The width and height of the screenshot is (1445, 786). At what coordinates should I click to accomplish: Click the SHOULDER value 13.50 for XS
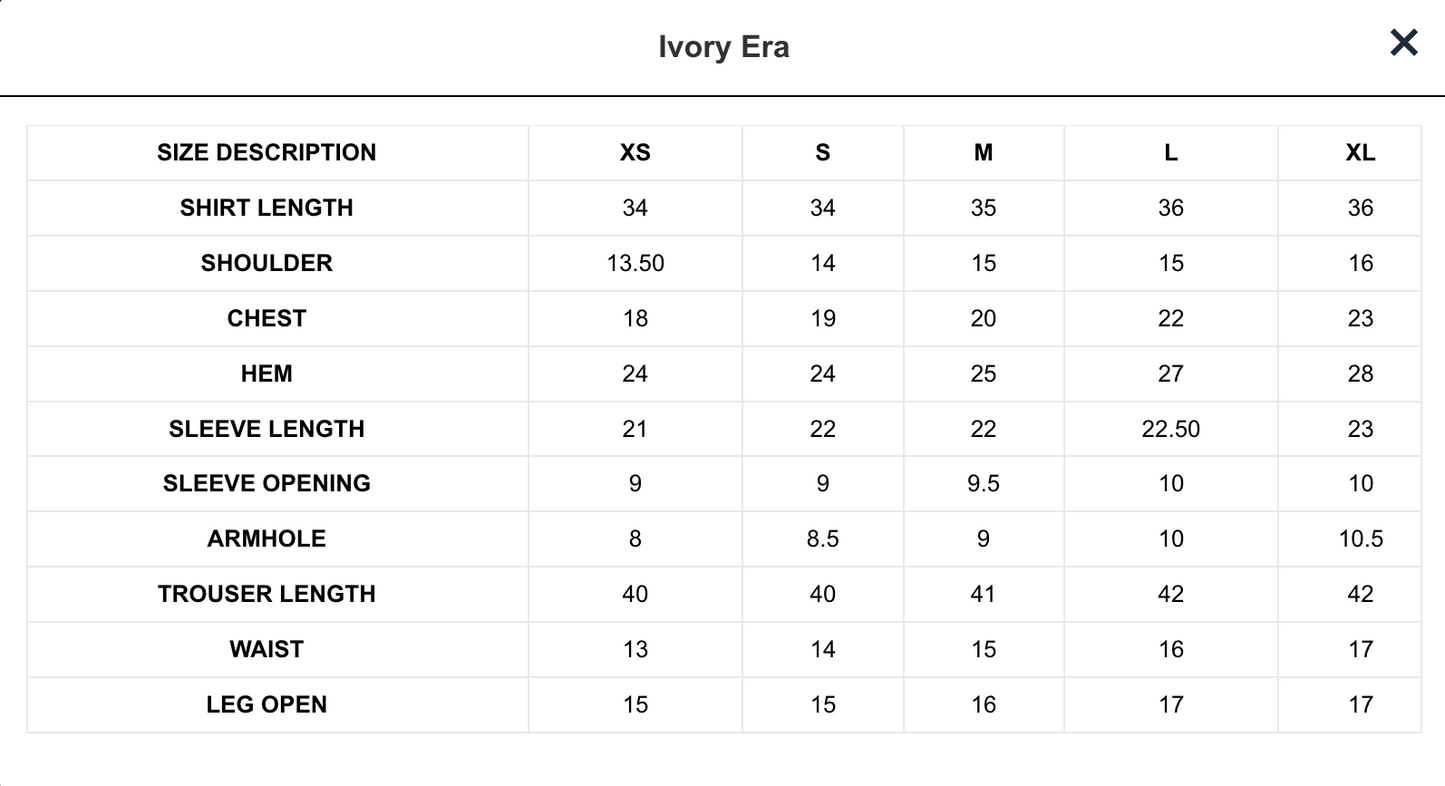point(635,263)
